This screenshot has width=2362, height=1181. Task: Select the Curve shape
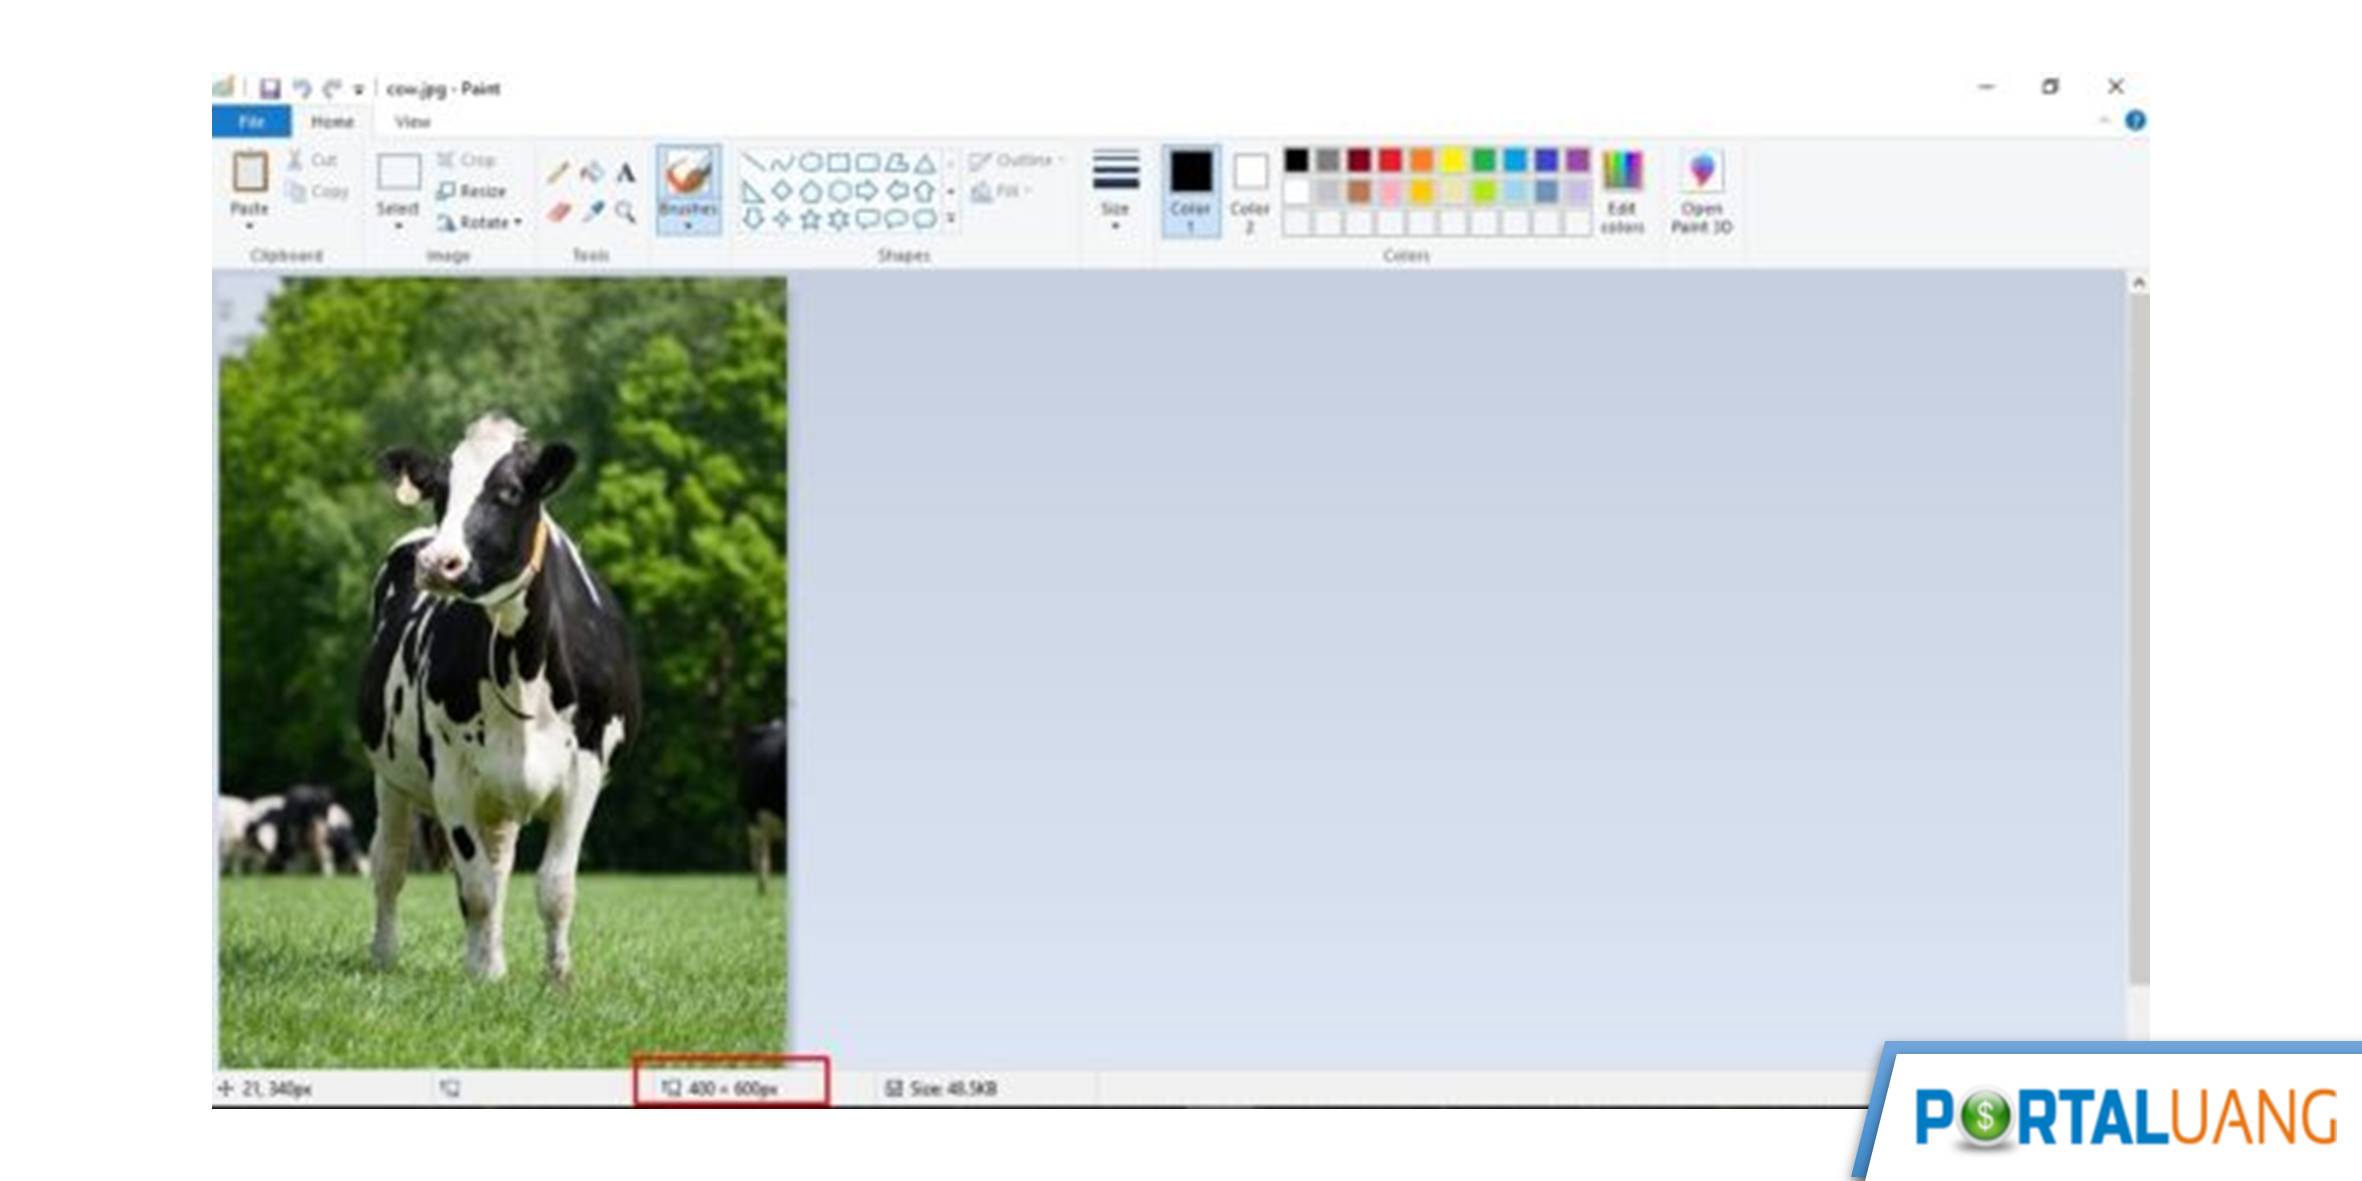coord(782,162)
